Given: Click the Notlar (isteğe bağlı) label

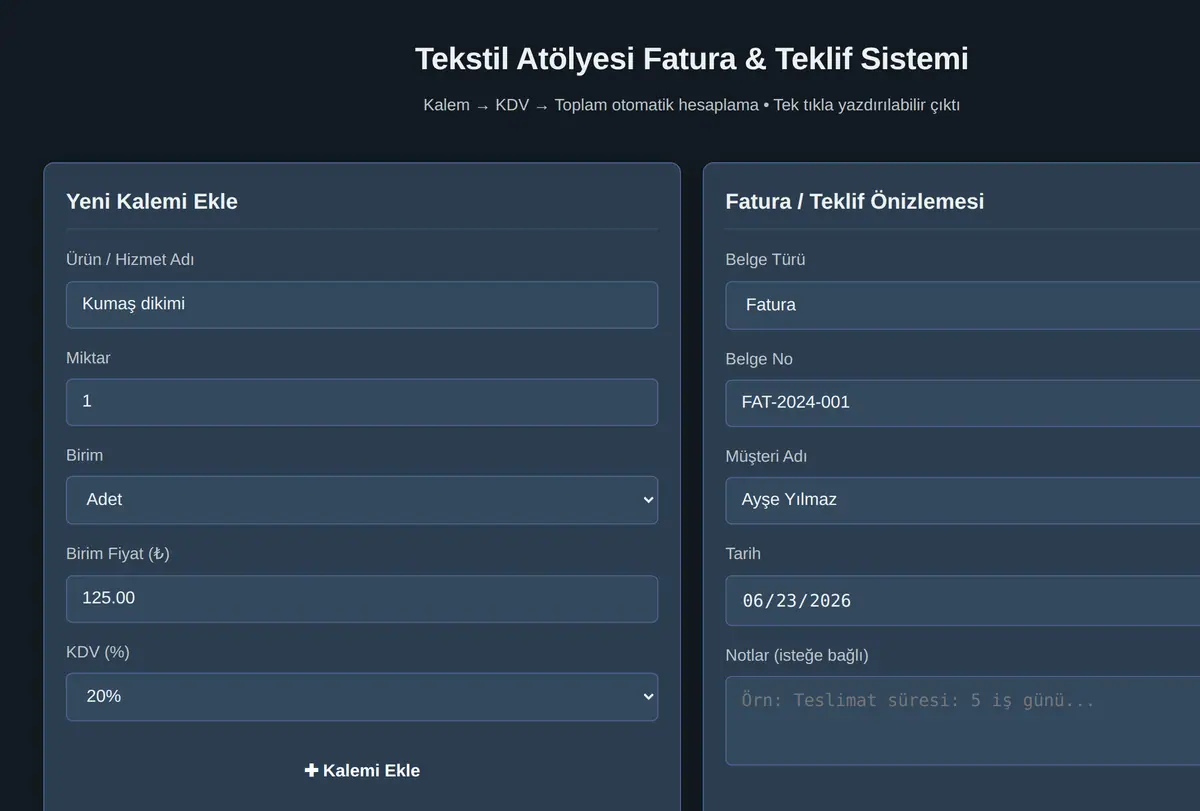Looking at the screenshot, I should [x=797, y=656].
